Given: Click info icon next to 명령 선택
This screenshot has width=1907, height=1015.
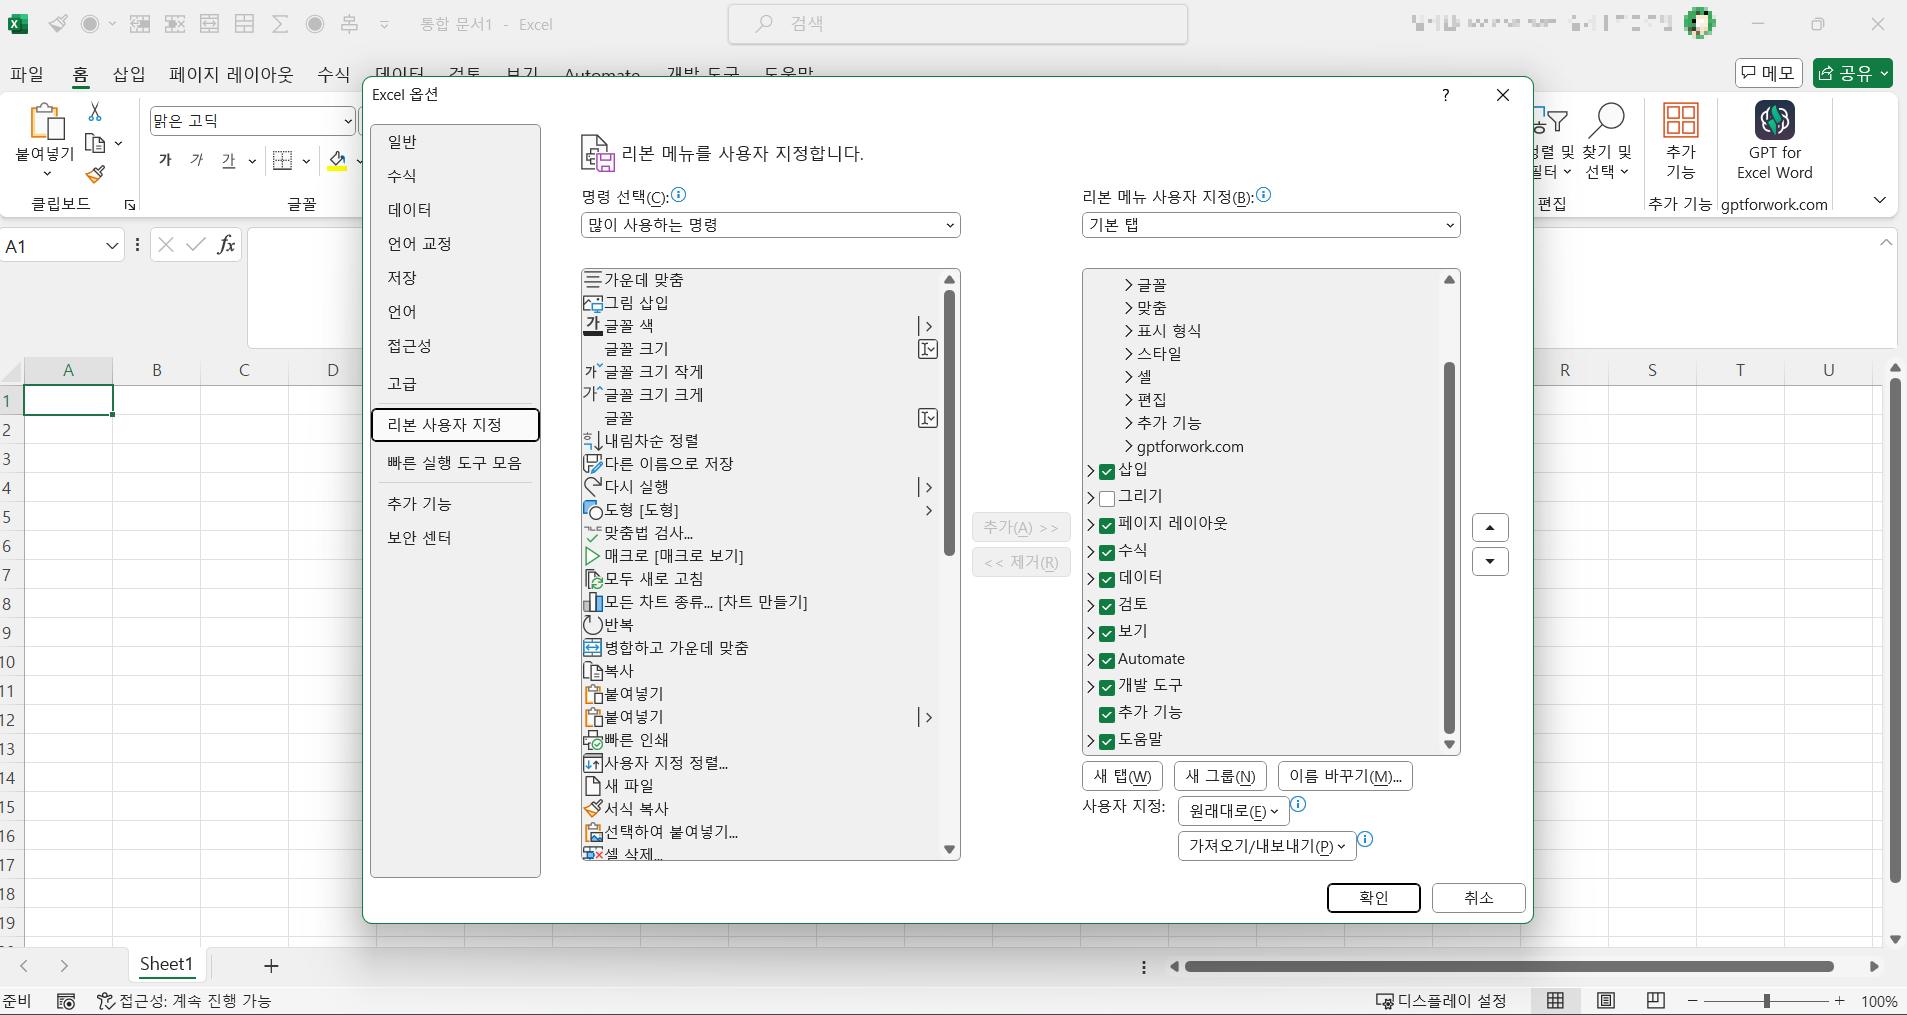Looking at the screenshot, I should 679,195.
